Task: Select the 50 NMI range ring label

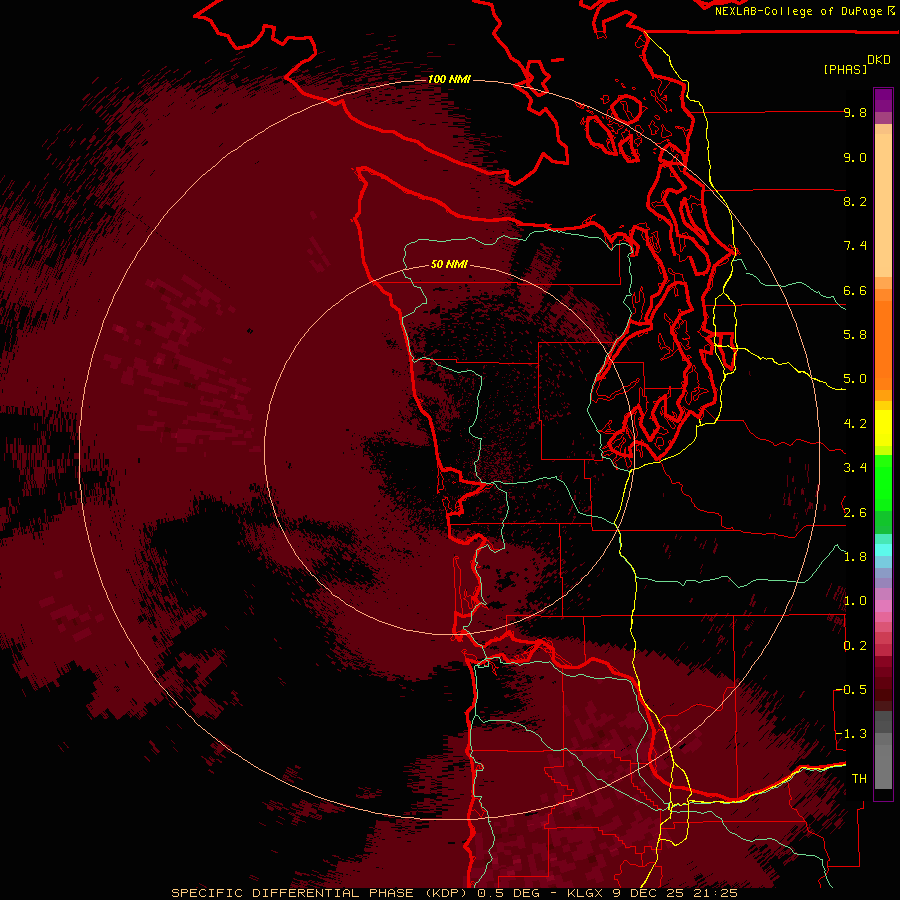Action: pyautogui.click(x=449, y=264)
